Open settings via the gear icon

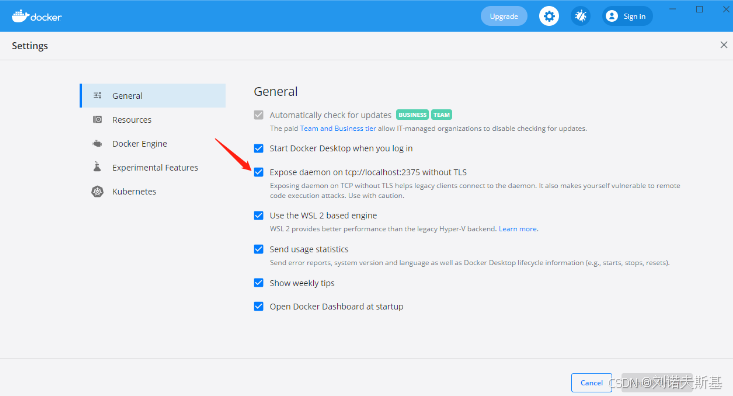[x=549, y=16]
